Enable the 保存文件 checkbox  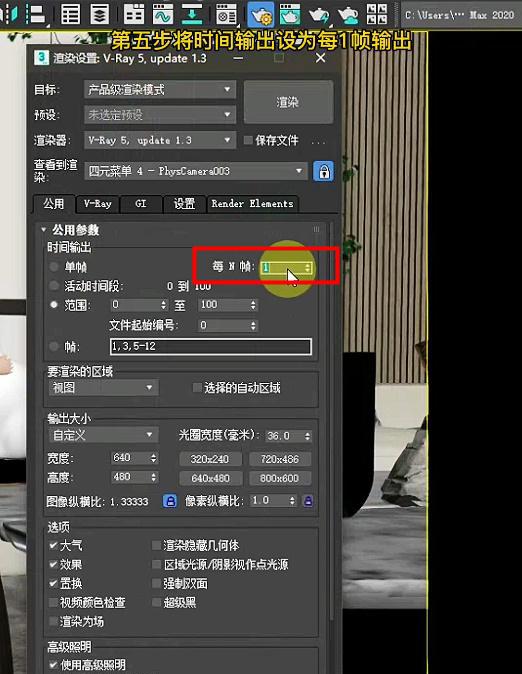[x=248, y=140]
